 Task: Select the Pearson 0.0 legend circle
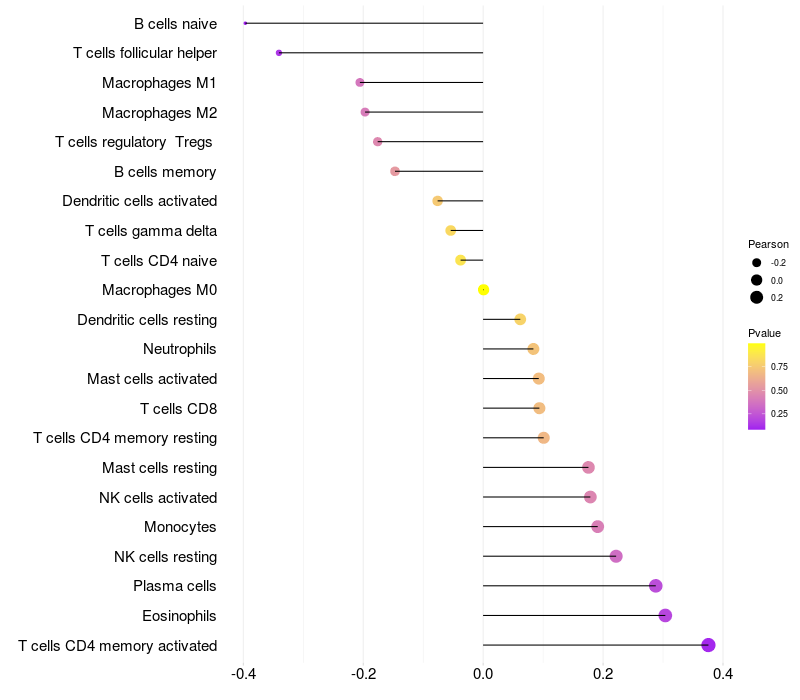click(757, 280)
